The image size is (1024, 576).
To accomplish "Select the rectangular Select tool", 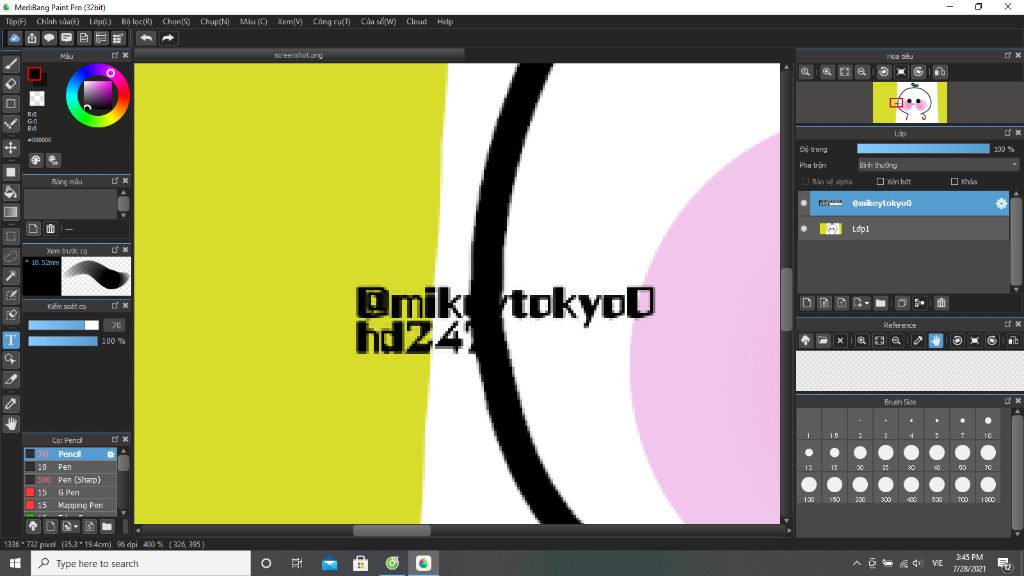I will (x=11, y=236).
